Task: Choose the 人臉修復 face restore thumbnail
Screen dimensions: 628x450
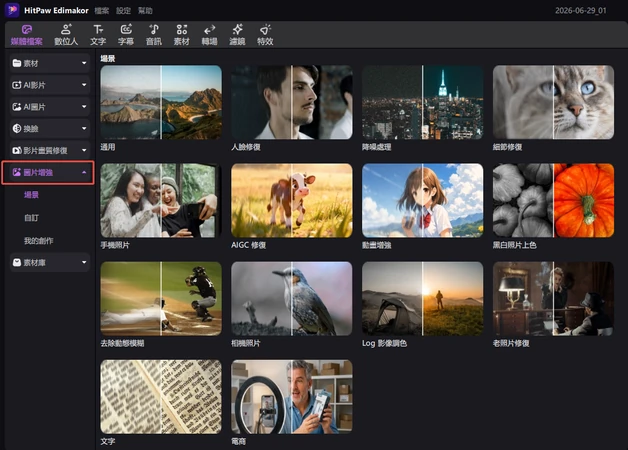Action: pyautogui.click(x=292, y=102)
